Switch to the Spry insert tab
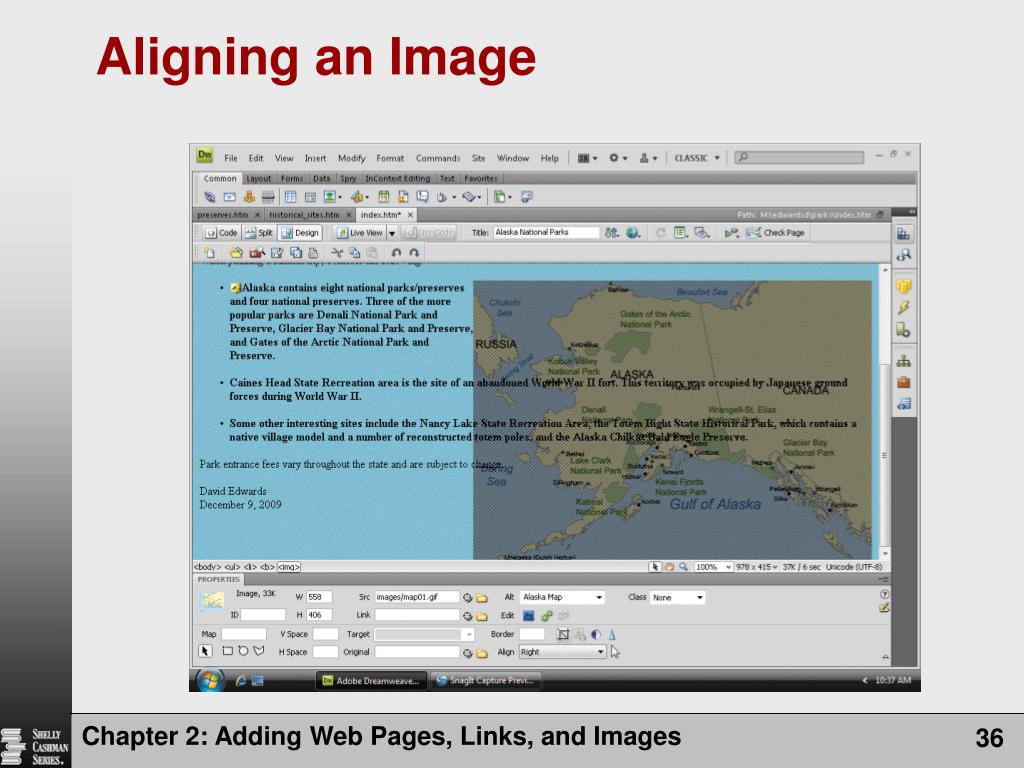The width and height of the screenshot is (1024, 768). 348,178
